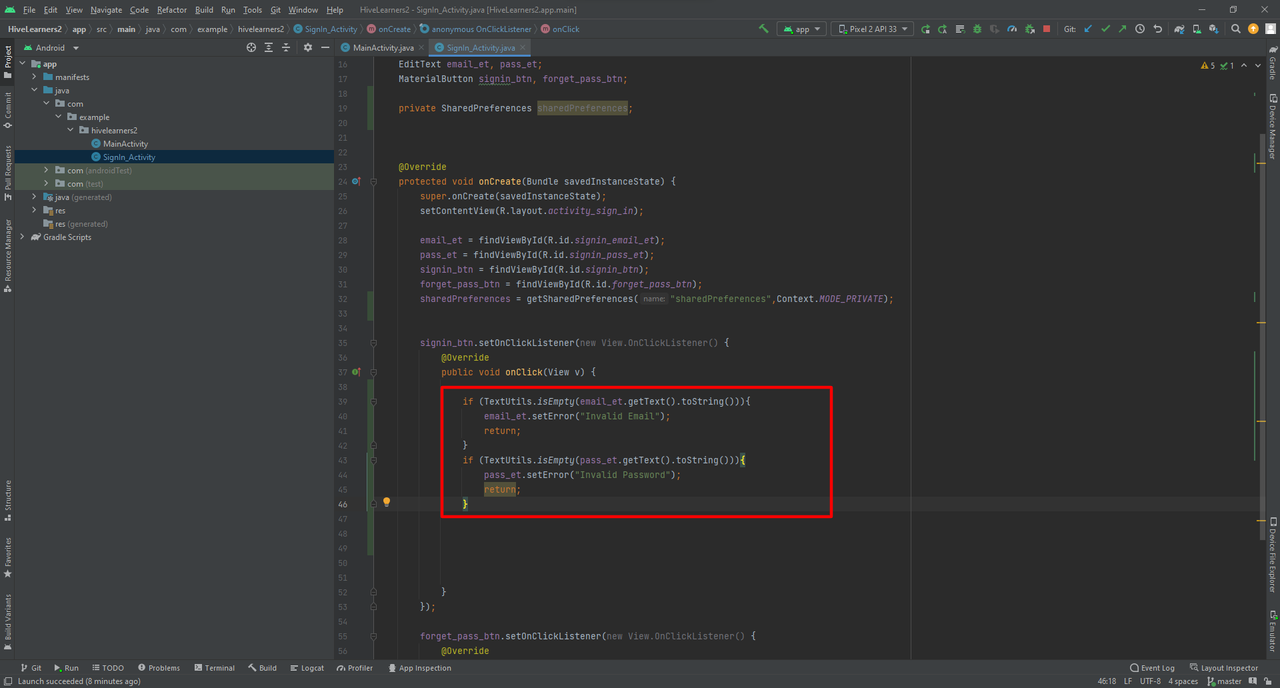Open Project panel gear options
Viewport: 1280px width, 688px height.
[308, 47]
